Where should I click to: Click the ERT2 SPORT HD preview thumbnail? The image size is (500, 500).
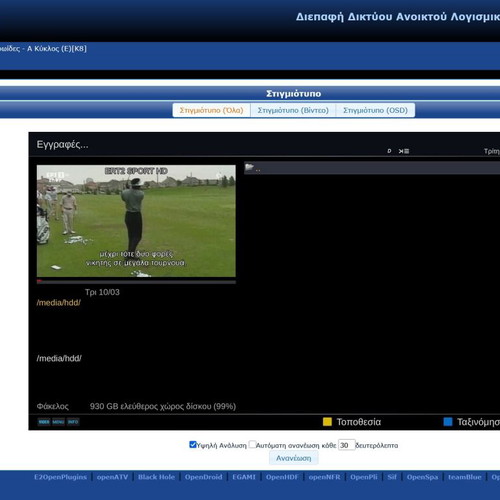(136, 221)
